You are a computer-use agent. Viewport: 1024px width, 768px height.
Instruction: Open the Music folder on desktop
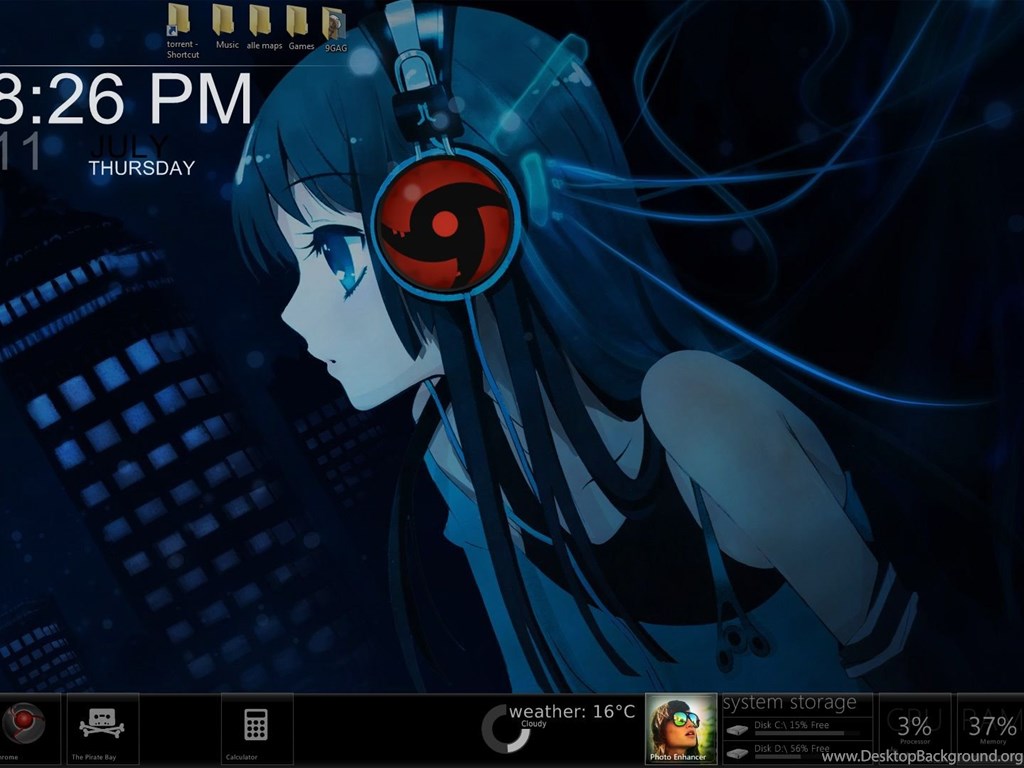pyautogui.click(x=227, y=22)
